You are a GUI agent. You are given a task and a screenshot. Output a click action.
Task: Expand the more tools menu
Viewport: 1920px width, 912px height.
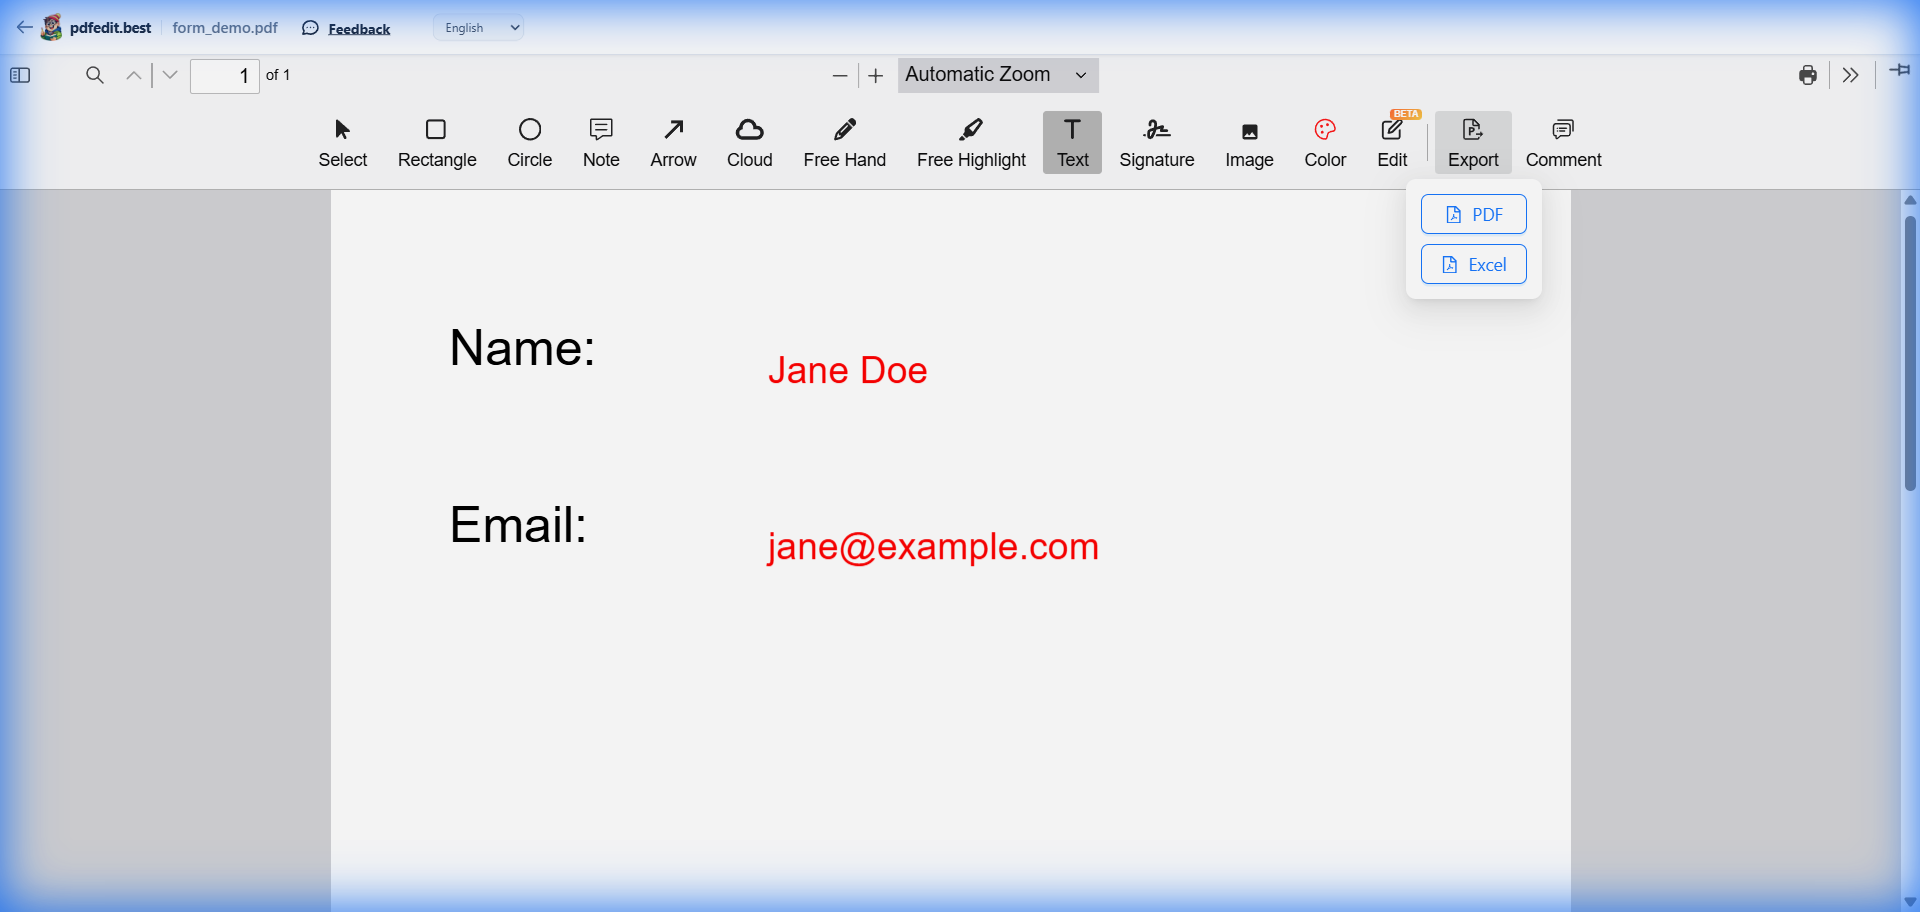[x=1851, y=75]
